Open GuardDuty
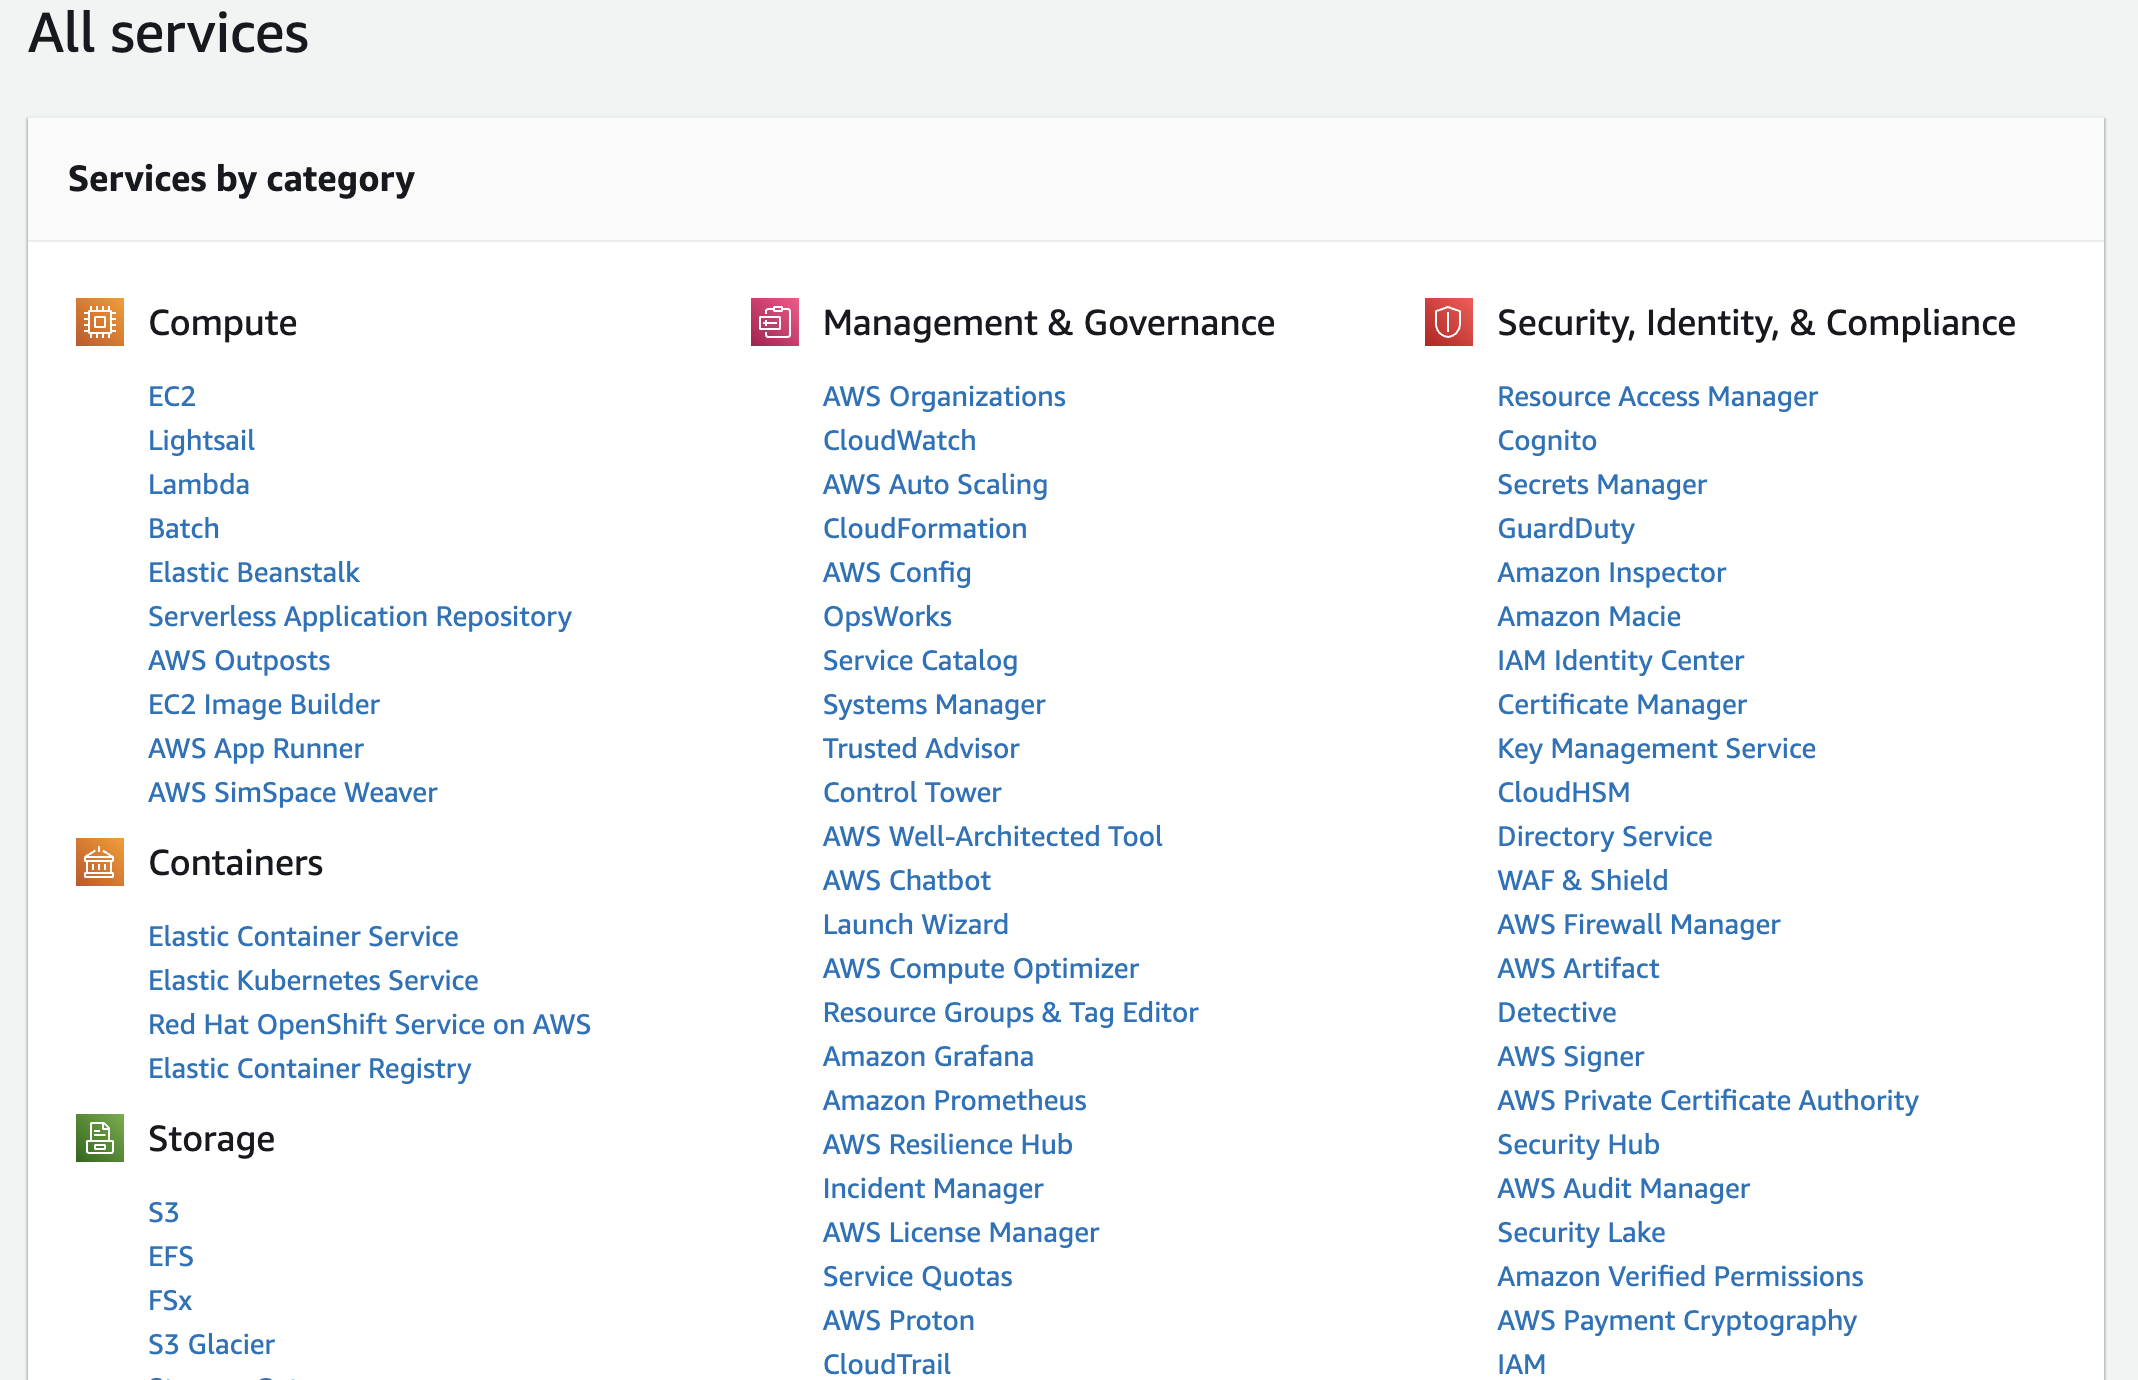The height and width of the screenshot is (1380, 2138). coord(1565,528)
